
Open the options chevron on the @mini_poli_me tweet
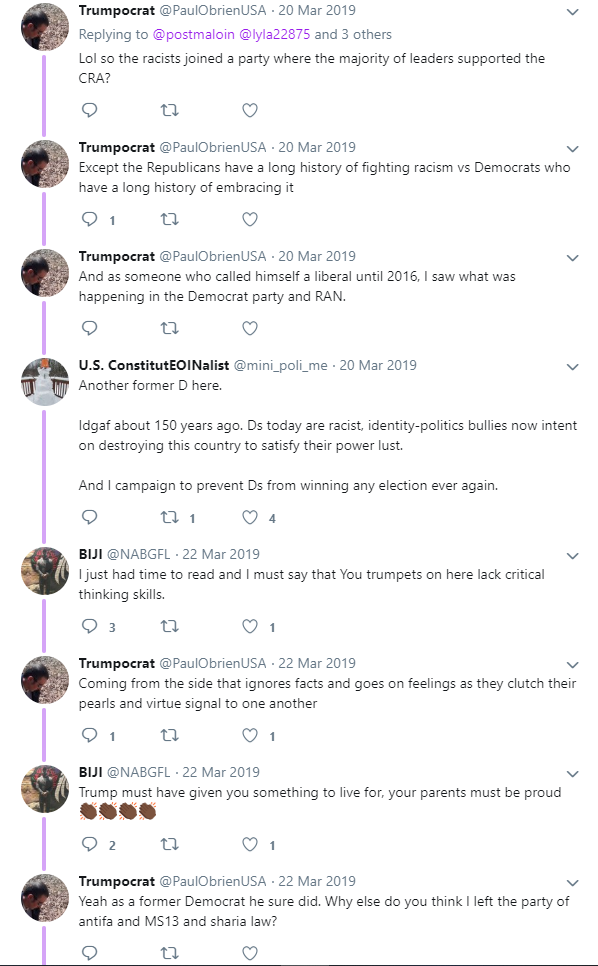573,367
